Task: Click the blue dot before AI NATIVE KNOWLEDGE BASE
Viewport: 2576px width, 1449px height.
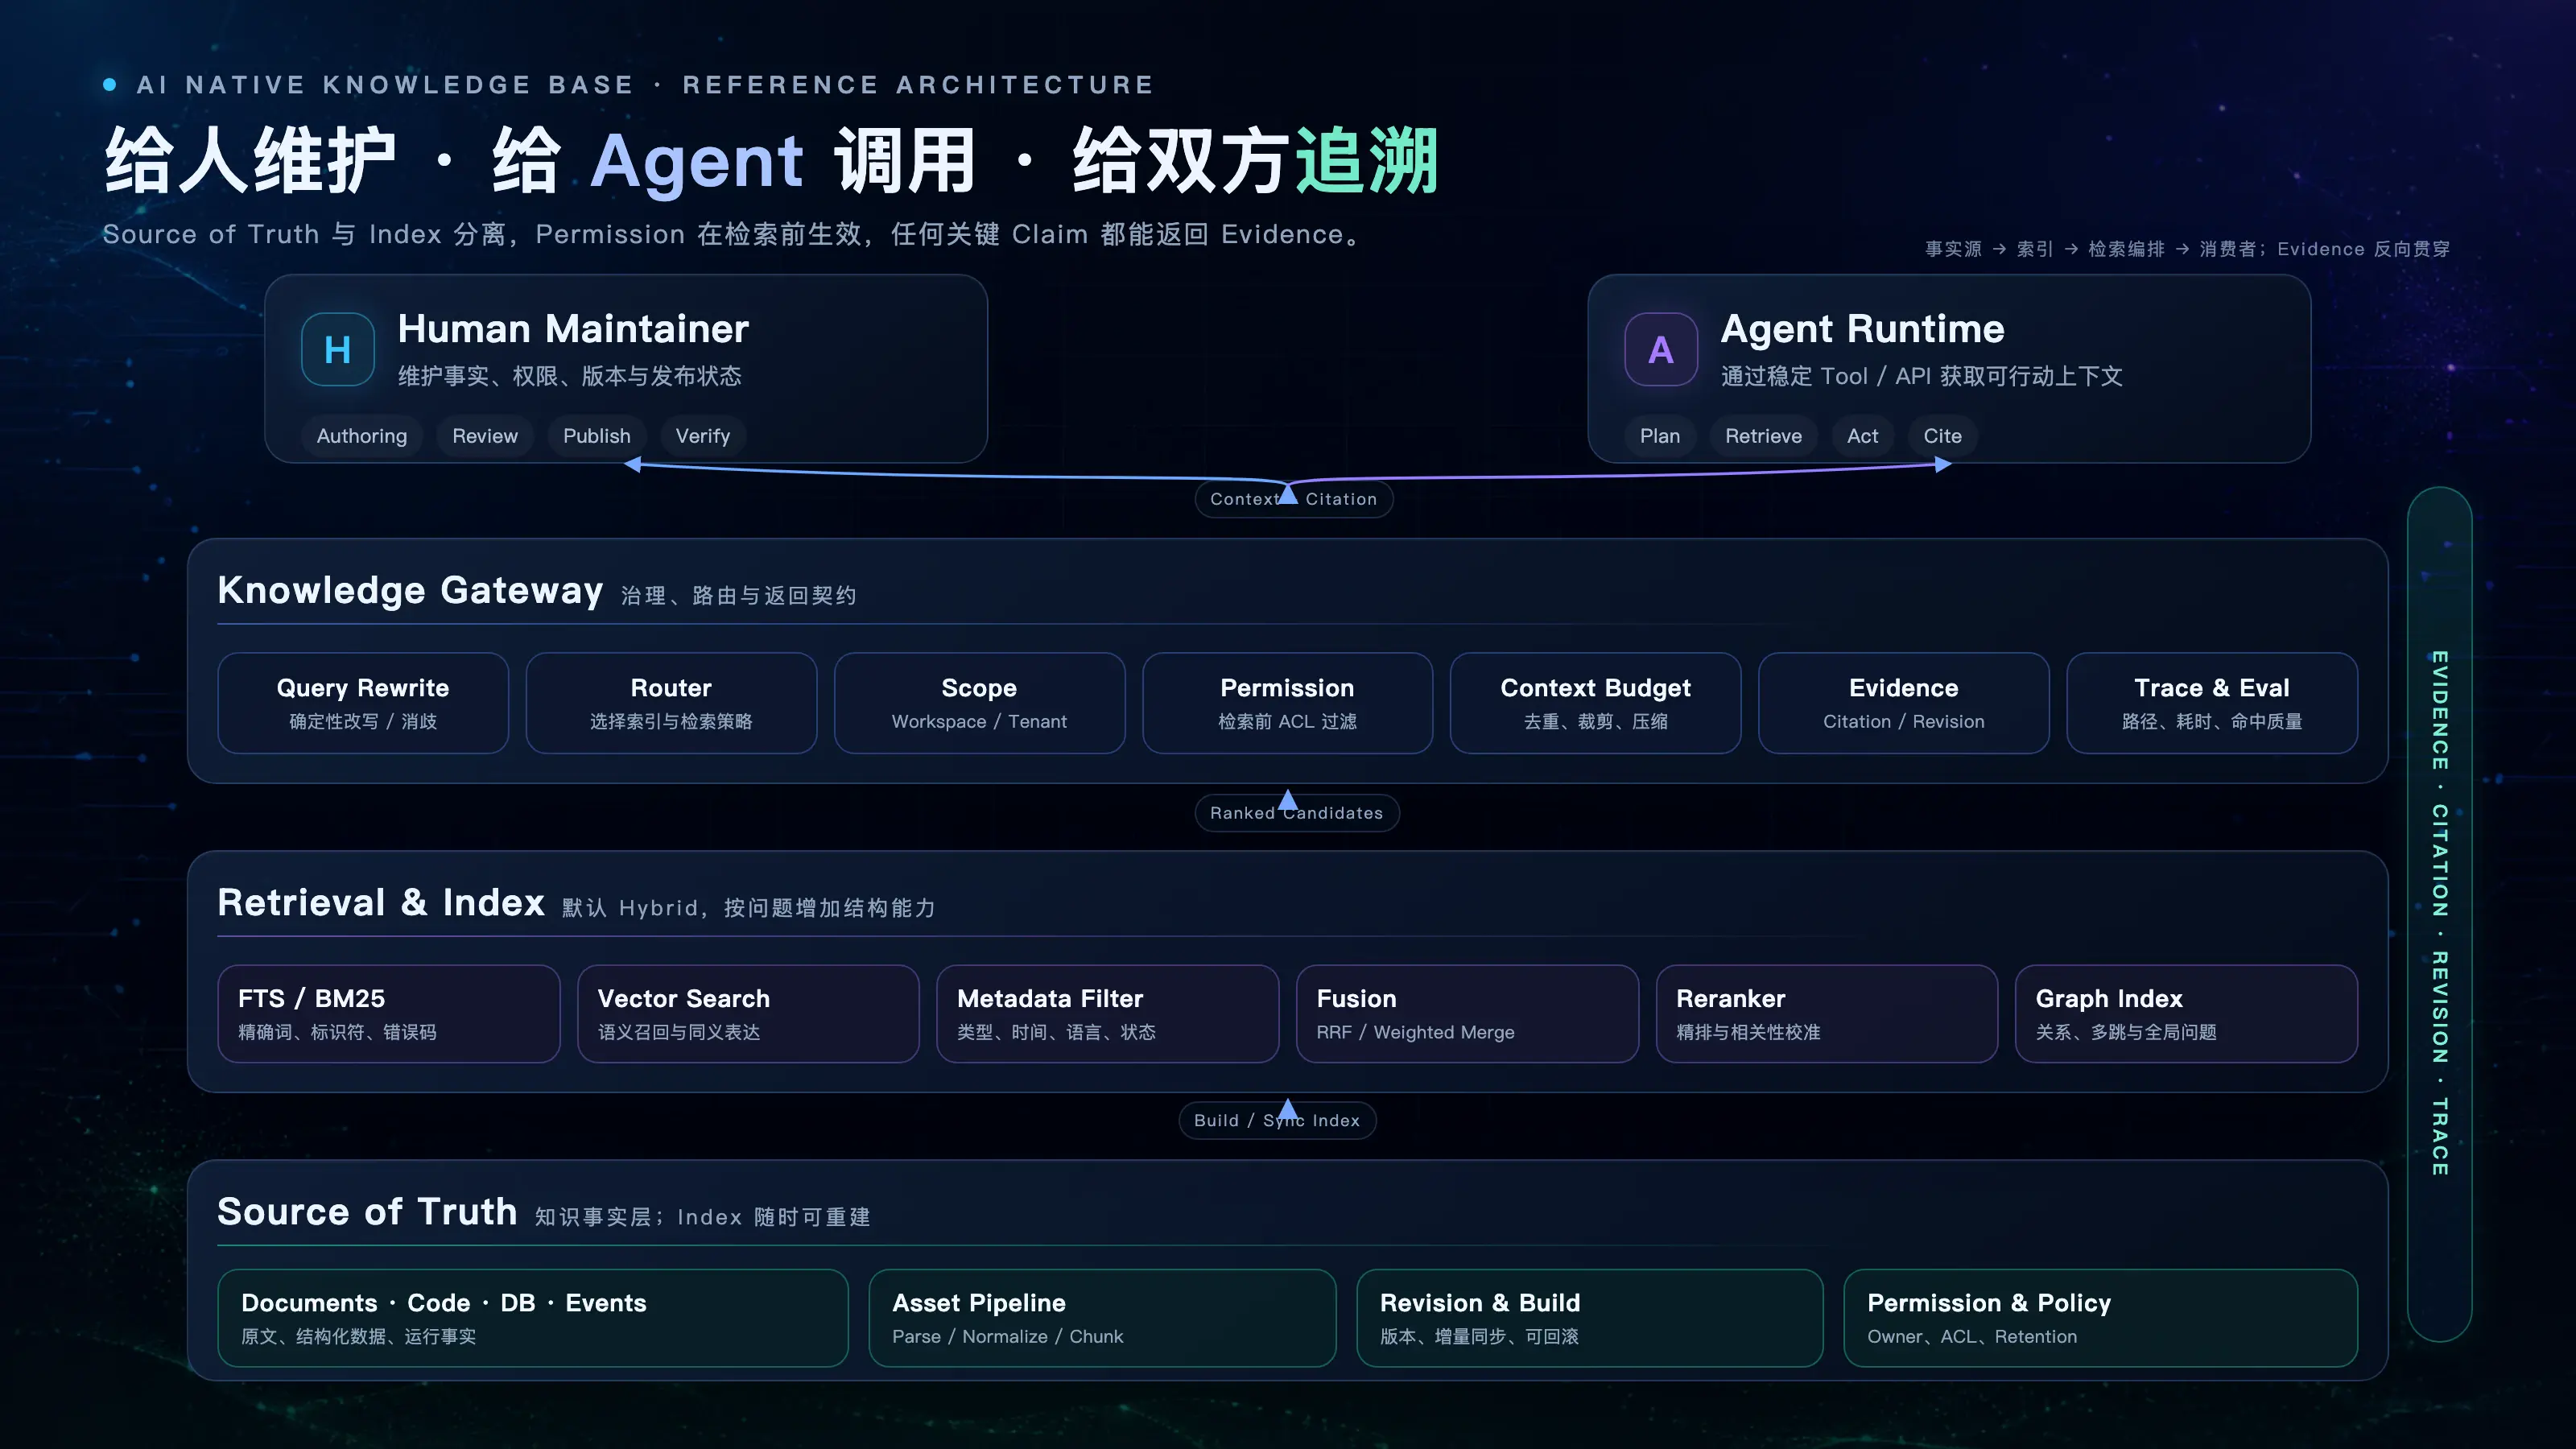Action: [110, 84]
